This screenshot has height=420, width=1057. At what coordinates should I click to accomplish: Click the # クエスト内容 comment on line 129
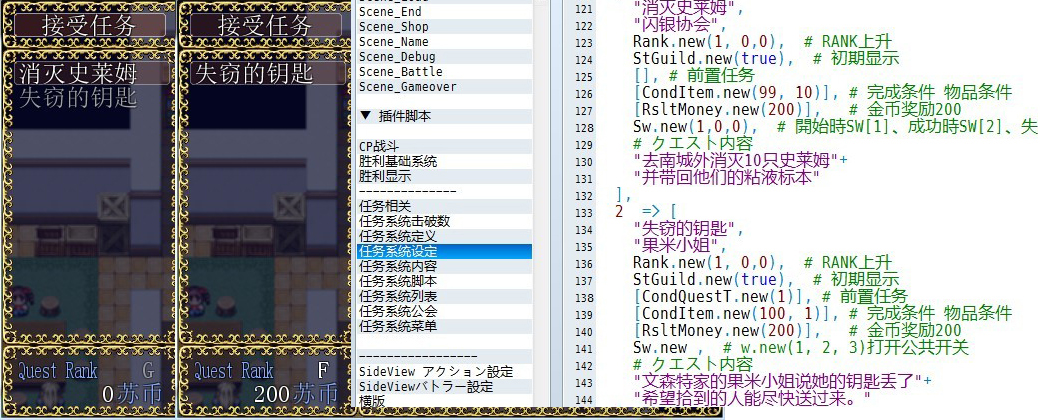click(x=693, y=144)
